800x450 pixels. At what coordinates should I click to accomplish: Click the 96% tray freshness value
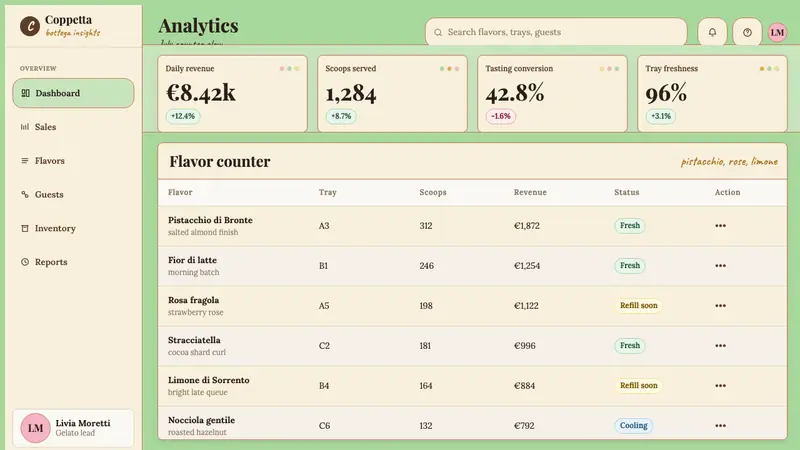(x=666, y=93)
